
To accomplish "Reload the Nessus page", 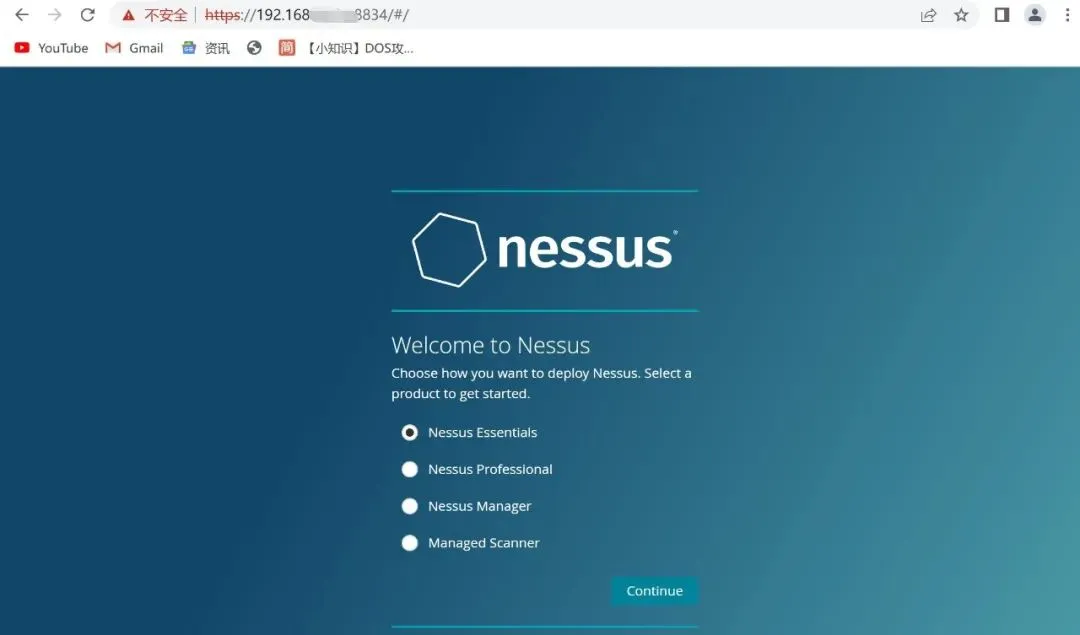I will tap(87, 14).
